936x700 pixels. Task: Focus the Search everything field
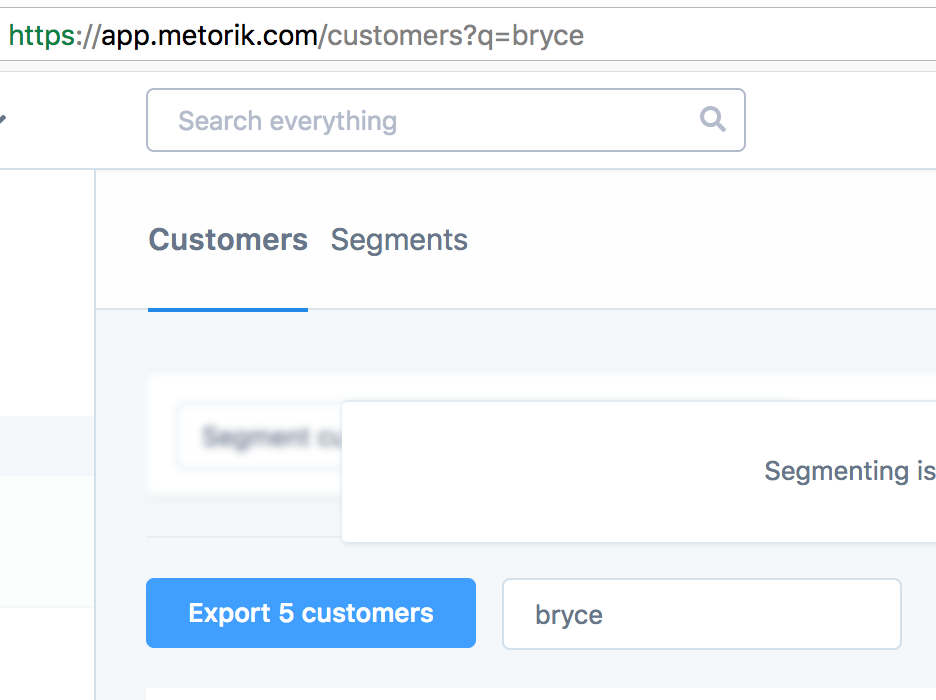click(x=420, y=121)
